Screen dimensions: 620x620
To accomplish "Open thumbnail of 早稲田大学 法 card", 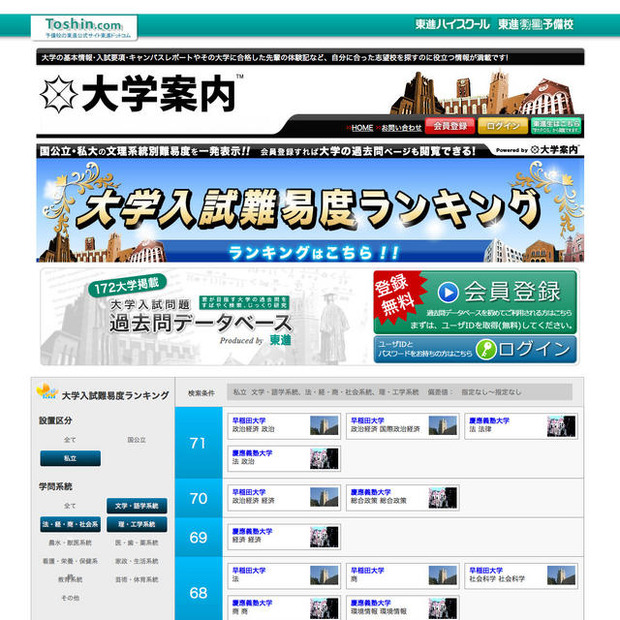I will [x=324, y=575].
